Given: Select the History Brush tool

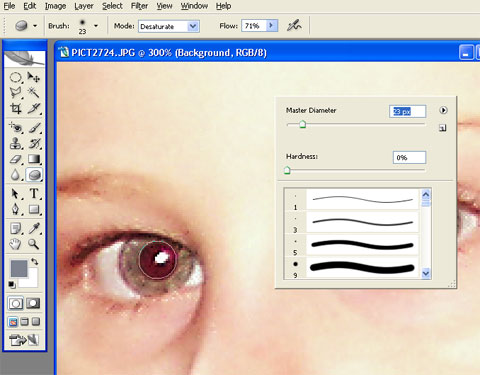Looking at the screenshot, I should pos(34,143).
